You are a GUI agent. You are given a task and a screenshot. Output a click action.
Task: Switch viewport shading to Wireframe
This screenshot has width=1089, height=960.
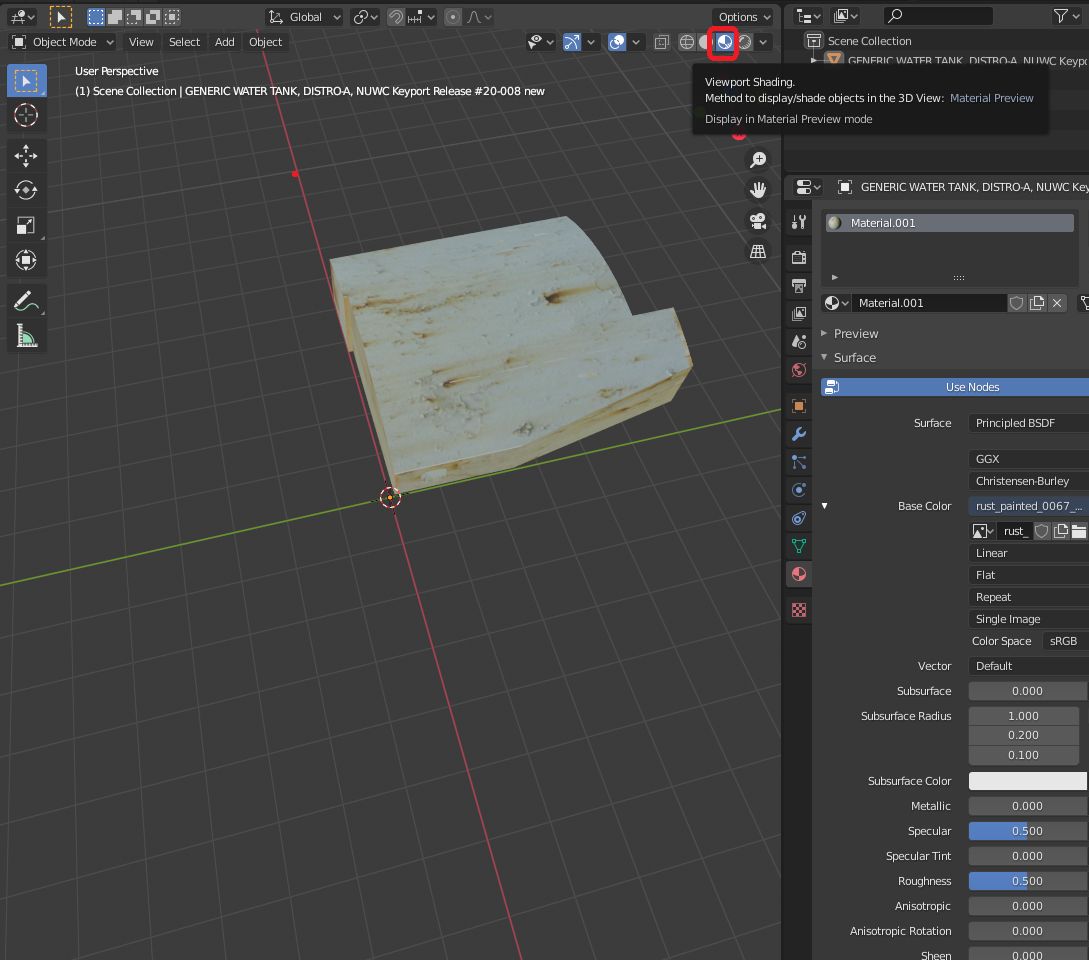coord(687,42)
